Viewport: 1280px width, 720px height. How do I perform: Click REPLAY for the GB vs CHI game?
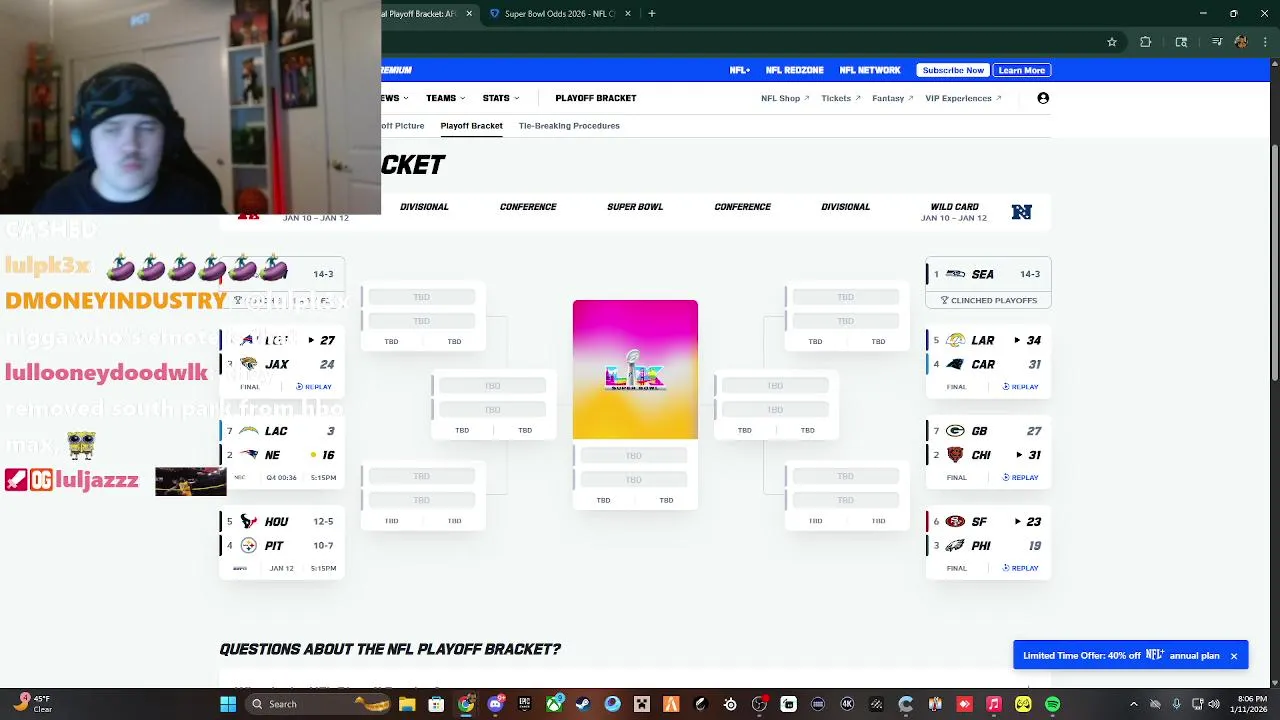coord(1021,478)
